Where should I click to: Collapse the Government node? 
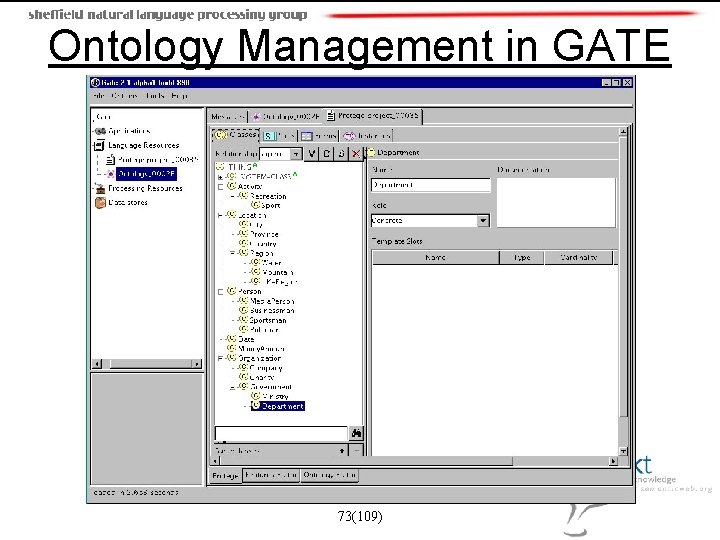(232, 387)
